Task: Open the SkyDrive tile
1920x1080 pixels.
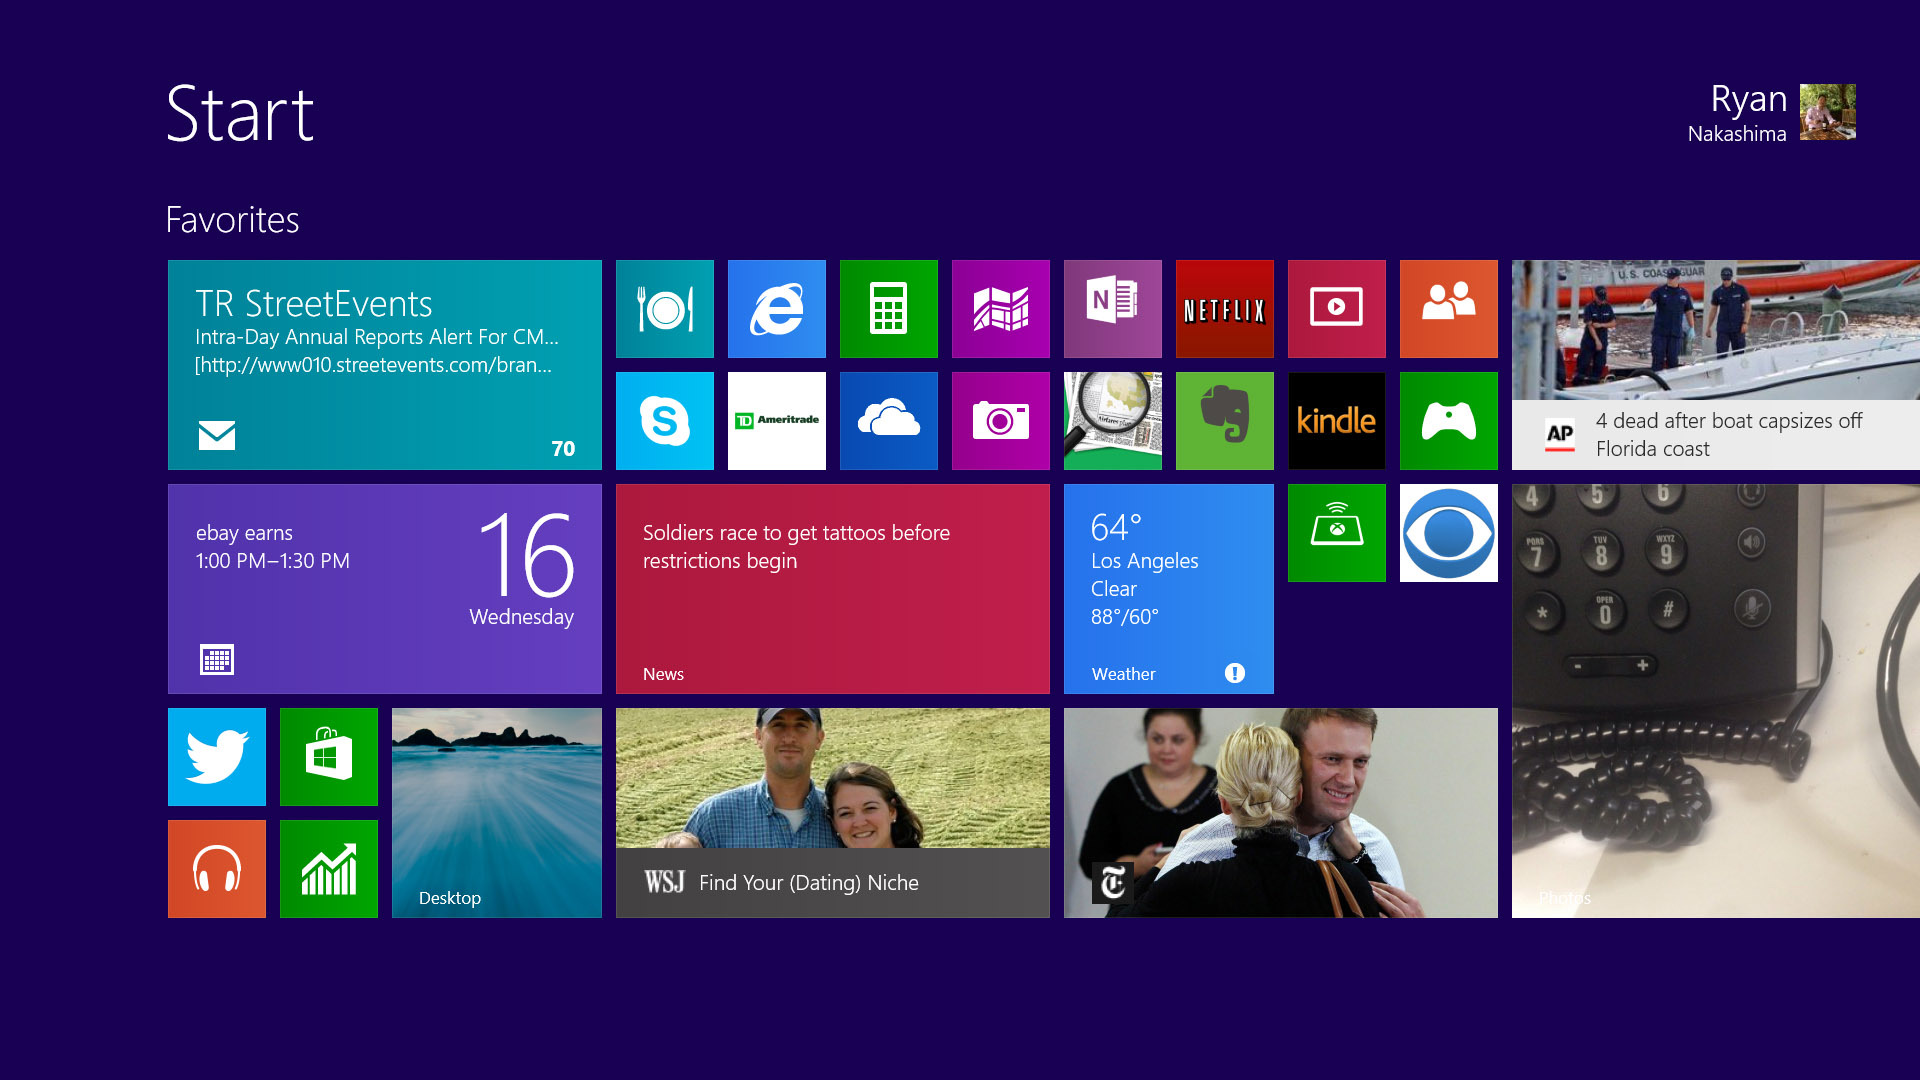Action: 888,420
